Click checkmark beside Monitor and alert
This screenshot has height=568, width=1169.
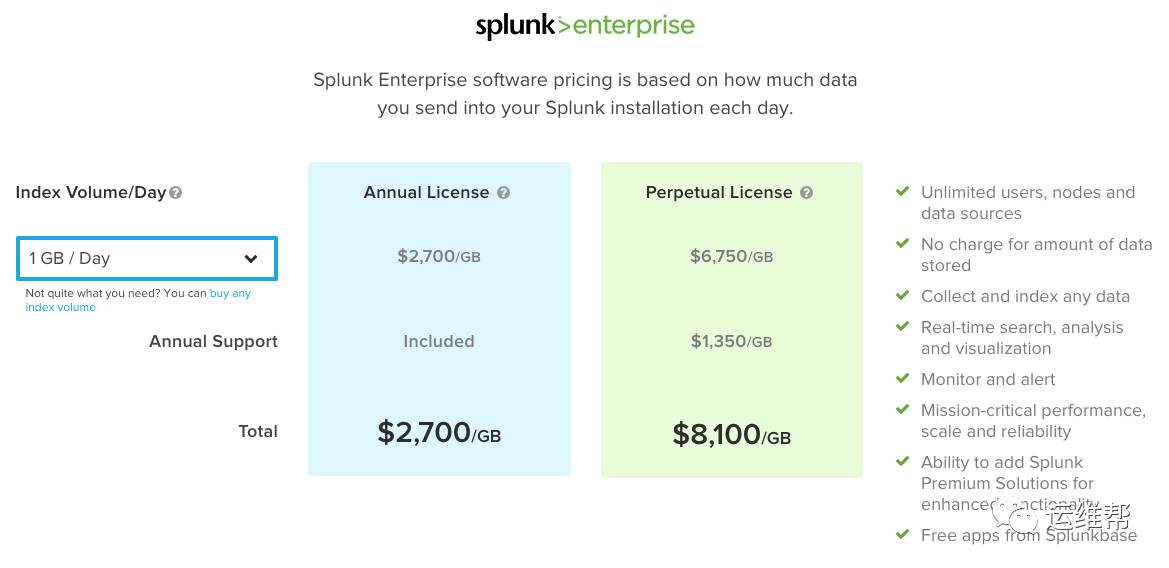[902, 379]
